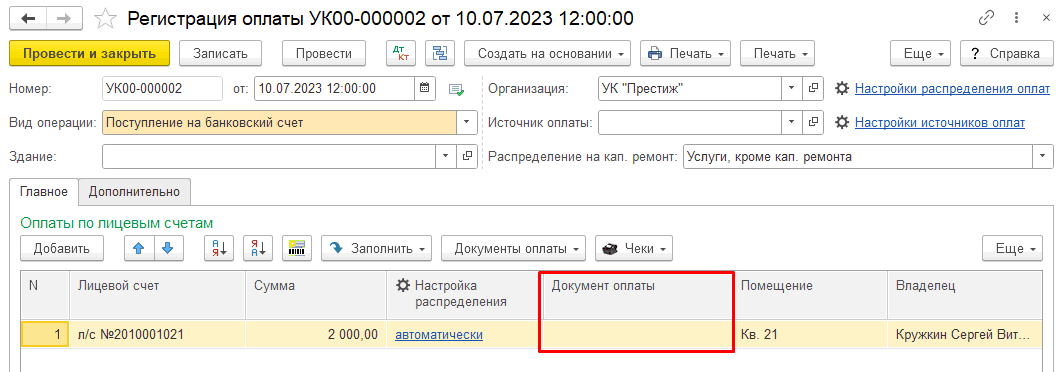Click the barcode scan icon button
The width and height of the screenshot is (1061, 372).
[x=296, y=248]
